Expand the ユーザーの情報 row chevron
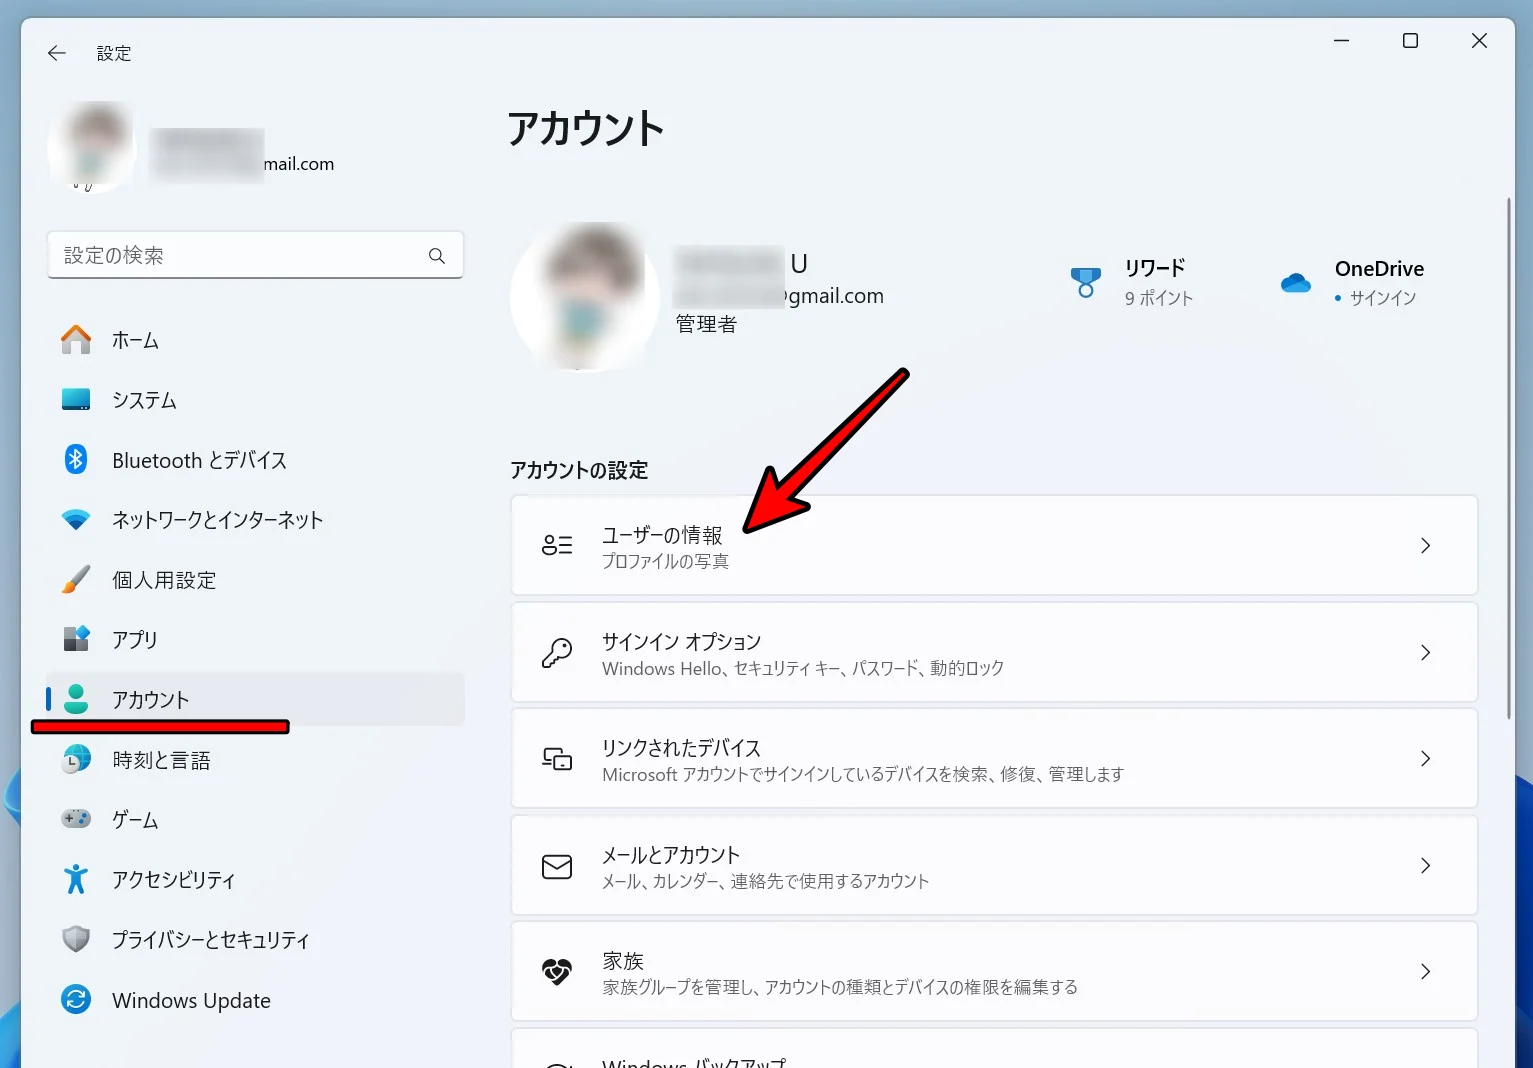The width and height of the screenshot is (1533, 1068). tap(1425, 545)
